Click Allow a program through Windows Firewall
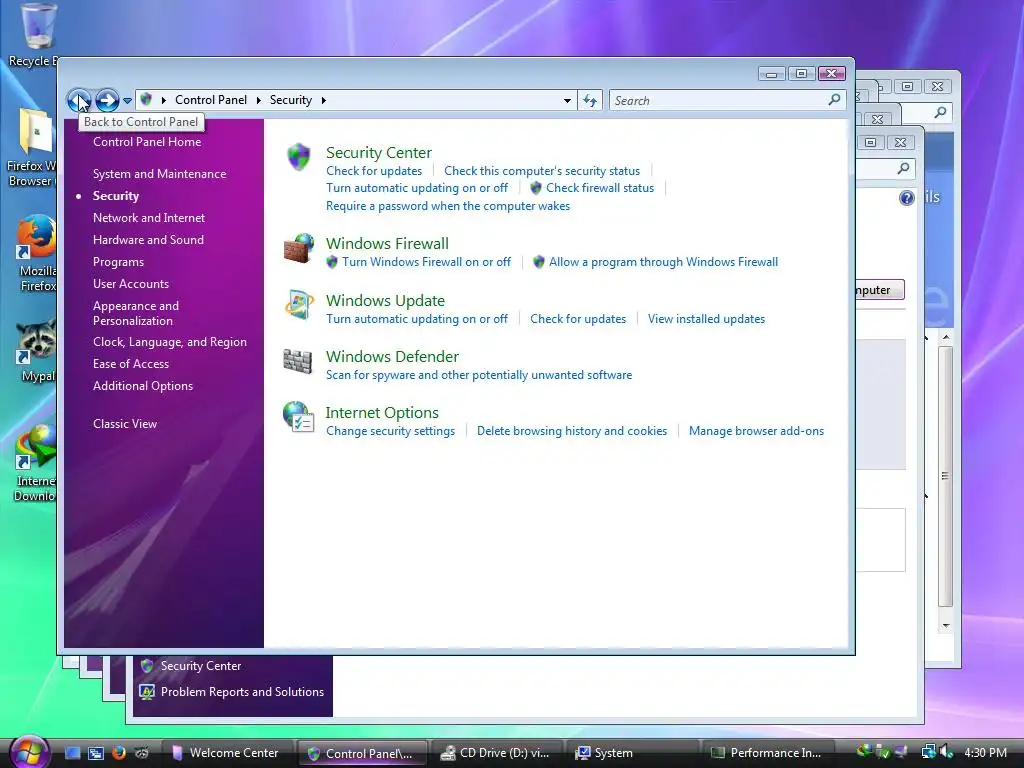This screenshot has width=1024, height=768. pyautogui.click(x=664, y=262)
